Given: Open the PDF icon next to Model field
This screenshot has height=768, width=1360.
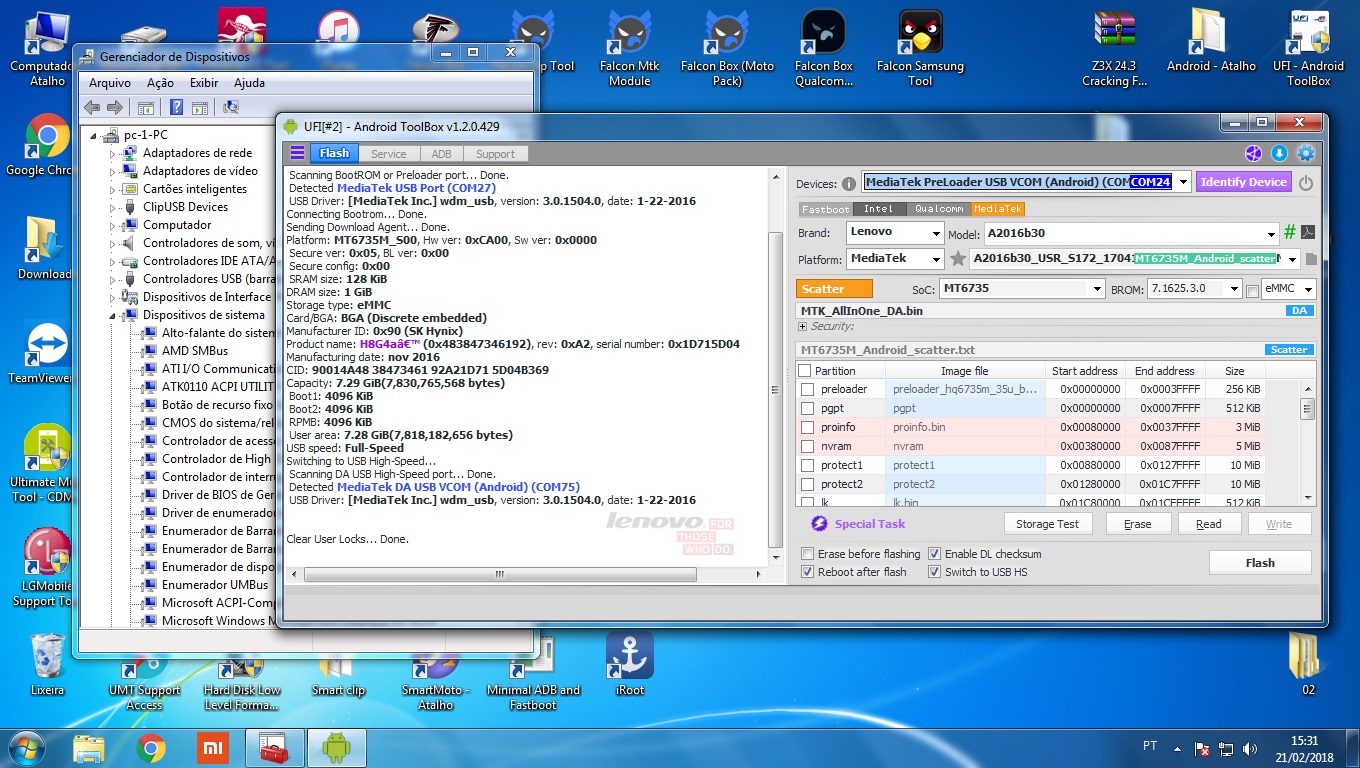Looking at the screenshot, I should (1308, 232).
